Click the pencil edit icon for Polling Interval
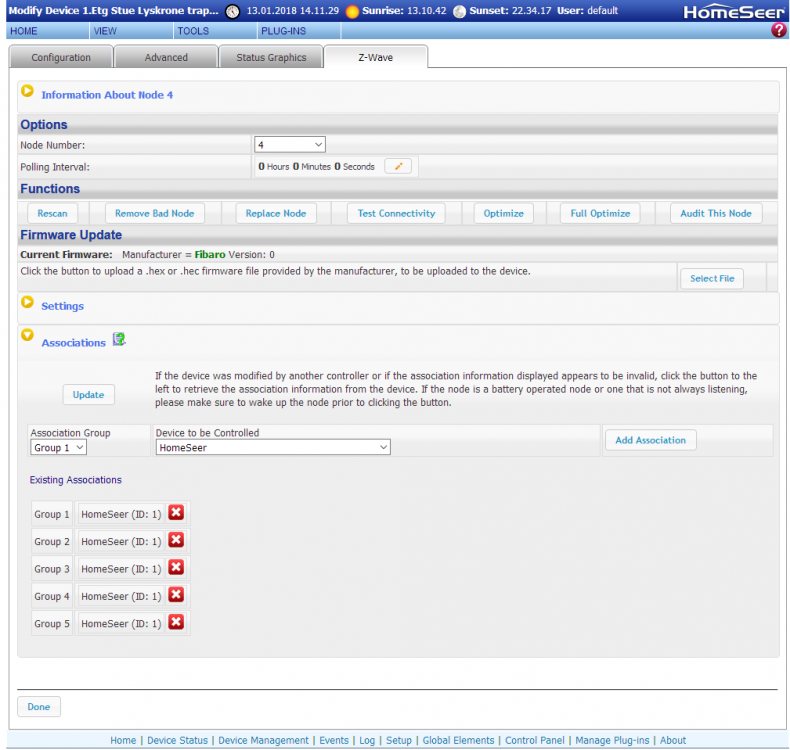 click(x=398, y=167)
